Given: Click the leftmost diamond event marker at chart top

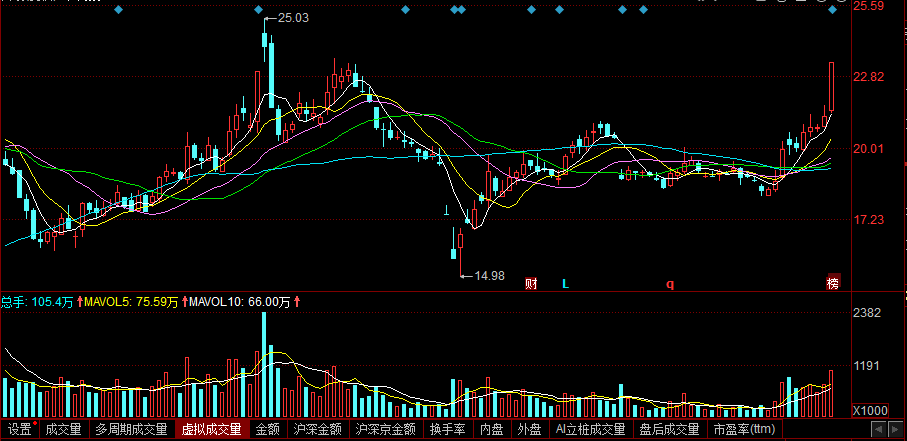Looking at the screenshot, I should click(x=119, y=10).
